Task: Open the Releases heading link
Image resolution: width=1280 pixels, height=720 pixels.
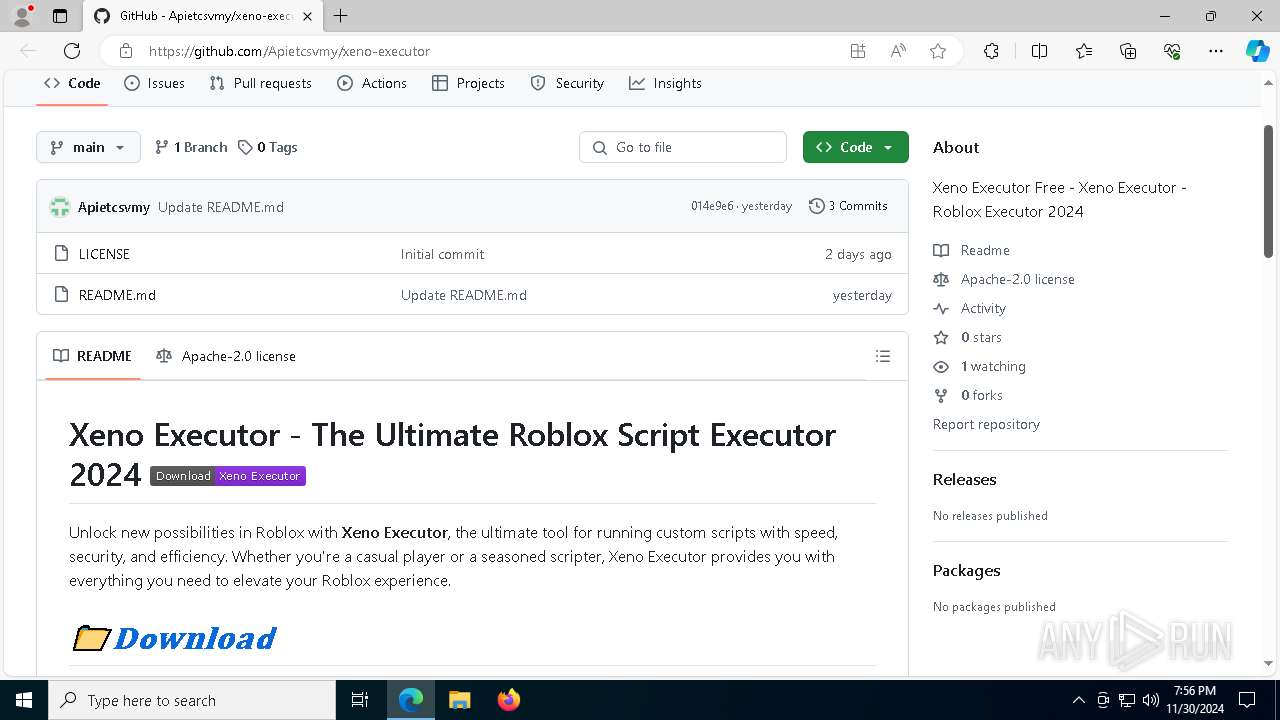Action: point(964,479)
